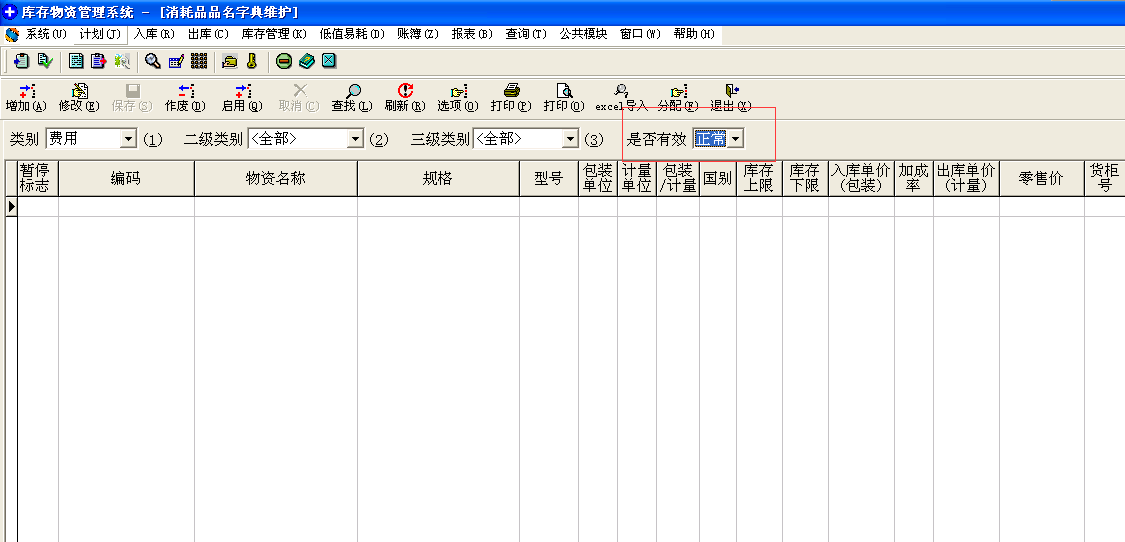Viewport: 1125px width, 542px height.
Task: Click the cyan X box icon
Action: pos(329,61)
